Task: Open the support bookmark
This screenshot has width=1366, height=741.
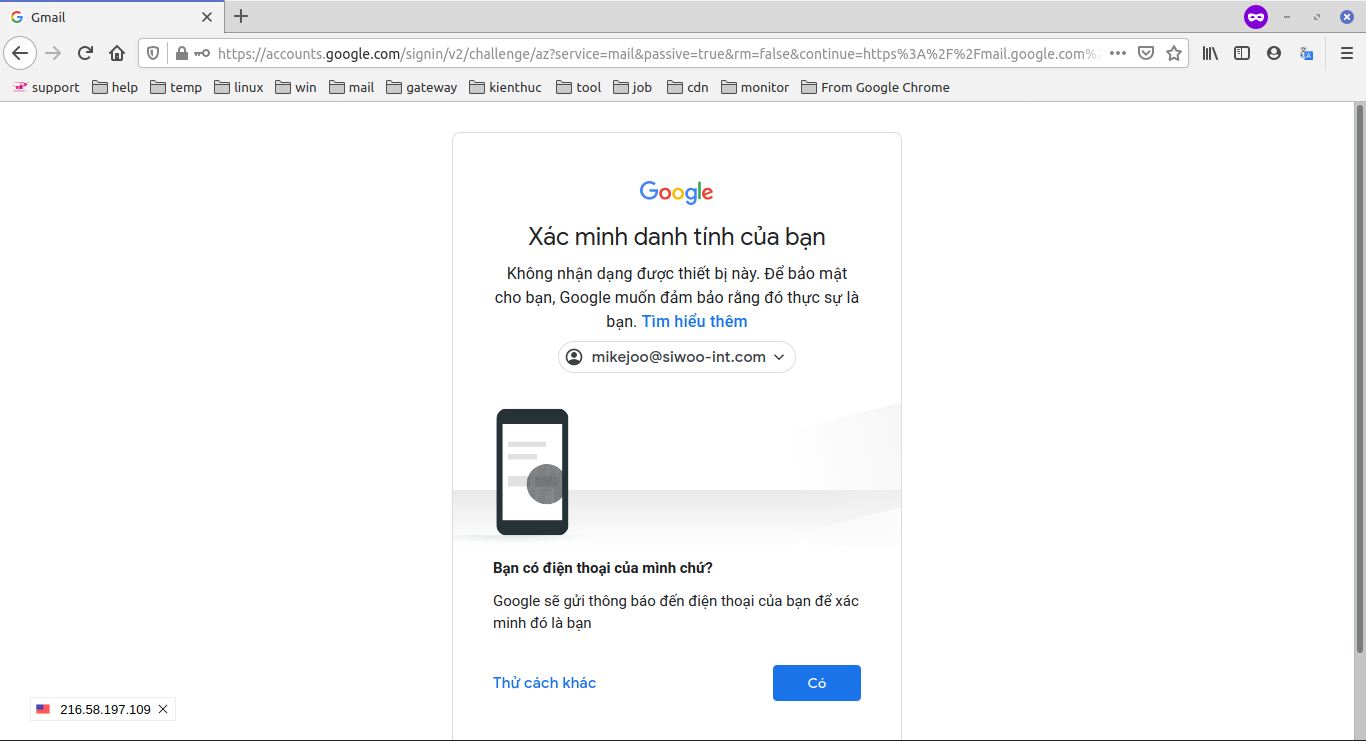Action: [x=46, y=87]
